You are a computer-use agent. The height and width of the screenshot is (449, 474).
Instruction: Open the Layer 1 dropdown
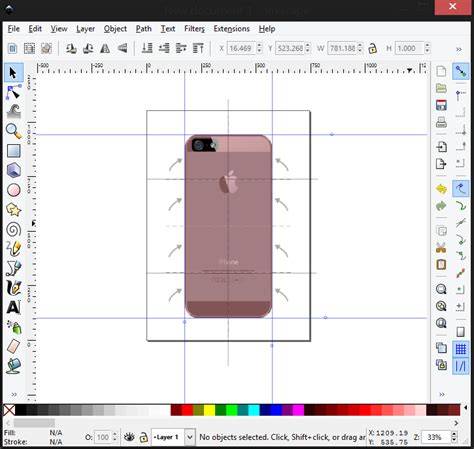click(190, 437)
